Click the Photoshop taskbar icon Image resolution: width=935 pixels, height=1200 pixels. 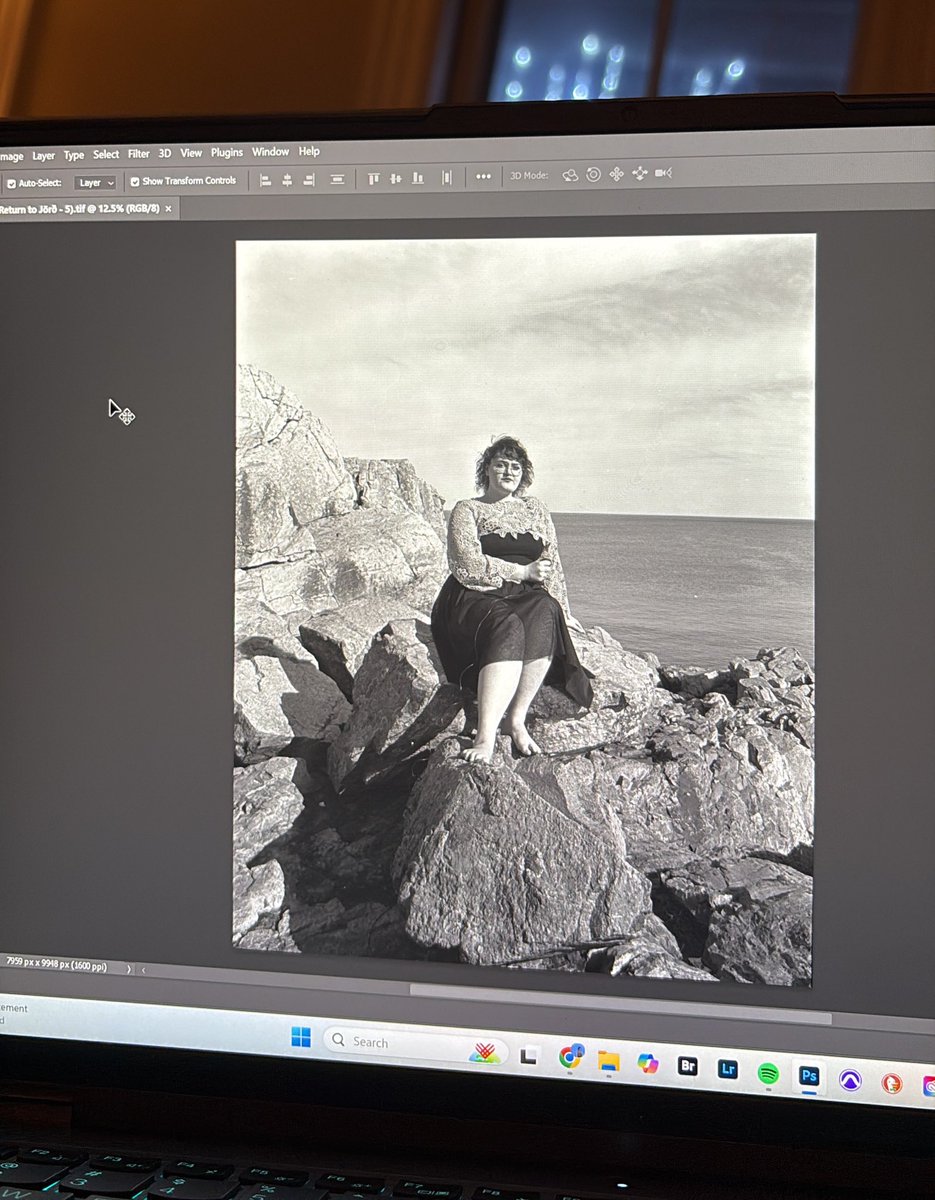(809, 1077)
